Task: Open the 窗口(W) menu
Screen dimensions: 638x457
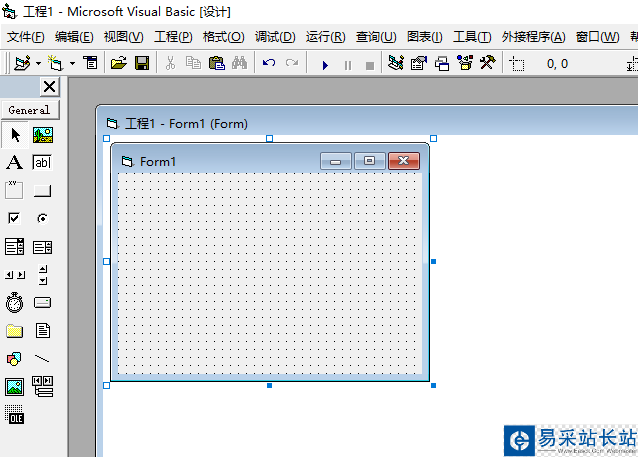Action: tap(597, 37)
